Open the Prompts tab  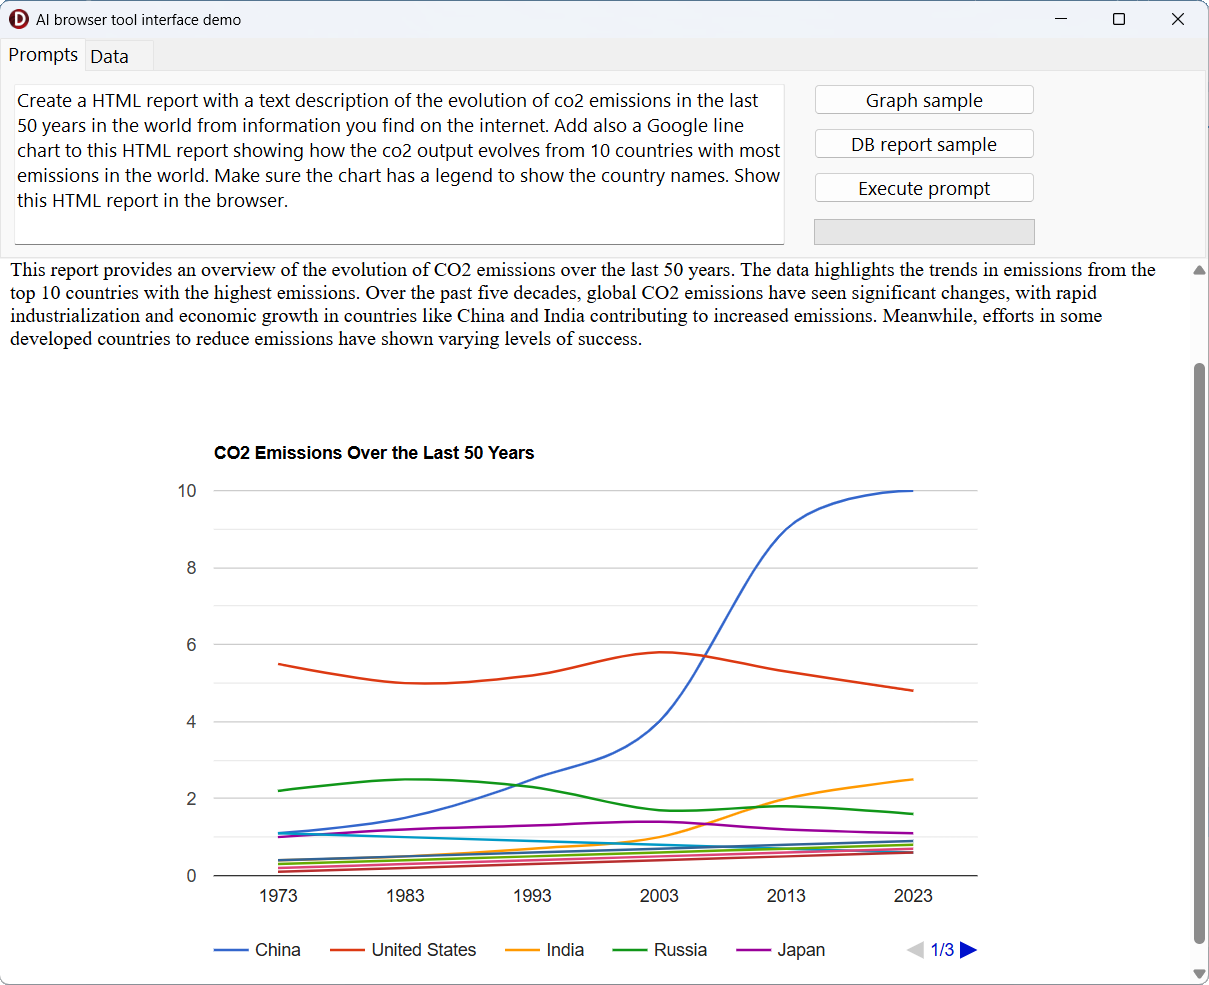click(43, 55)
